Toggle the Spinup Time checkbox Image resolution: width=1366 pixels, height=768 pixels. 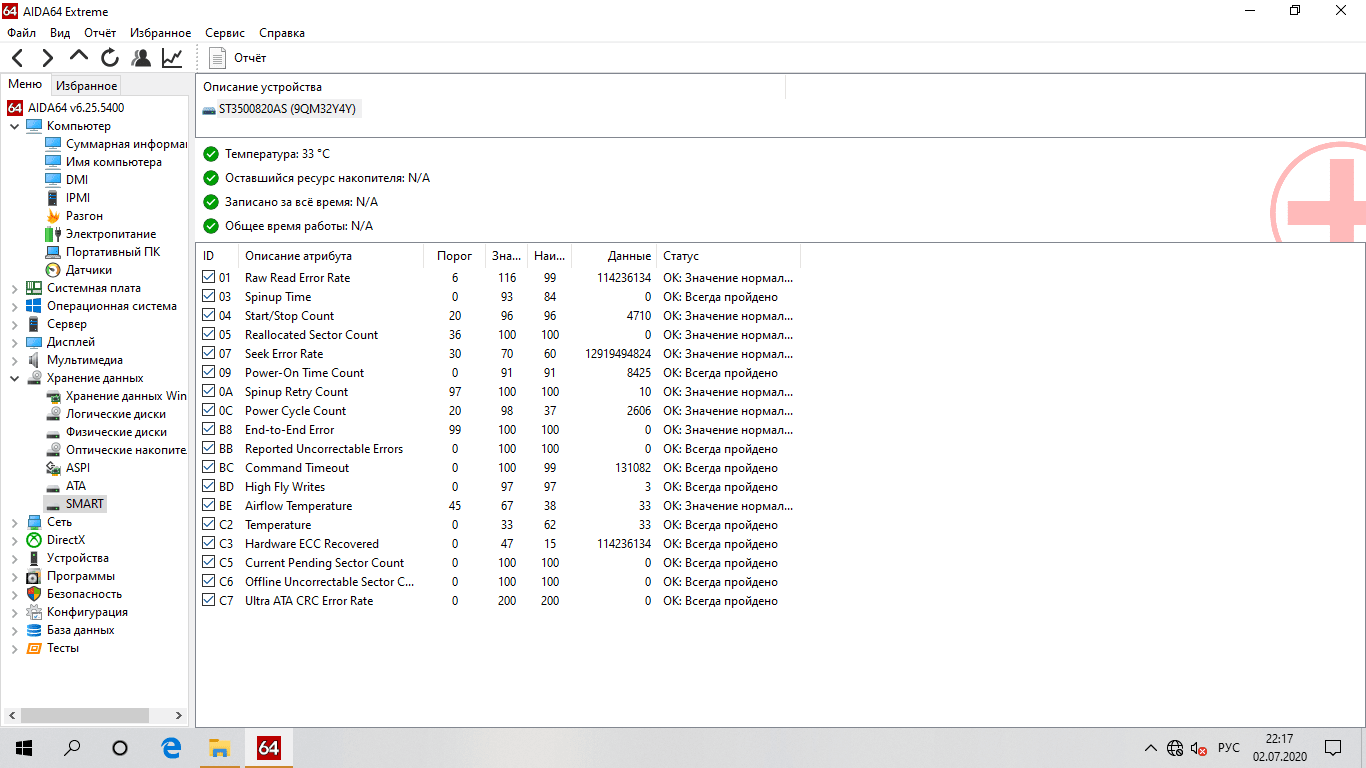pyautogui.click(x=208, y=296)
